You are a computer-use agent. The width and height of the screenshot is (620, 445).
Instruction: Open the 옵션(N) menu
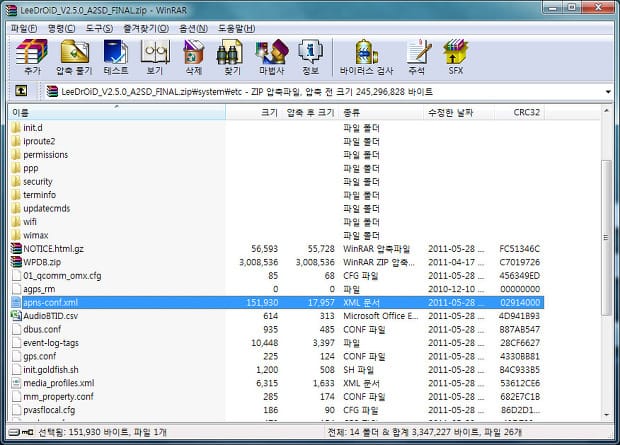pyautogui.click(x=193, y=28)
